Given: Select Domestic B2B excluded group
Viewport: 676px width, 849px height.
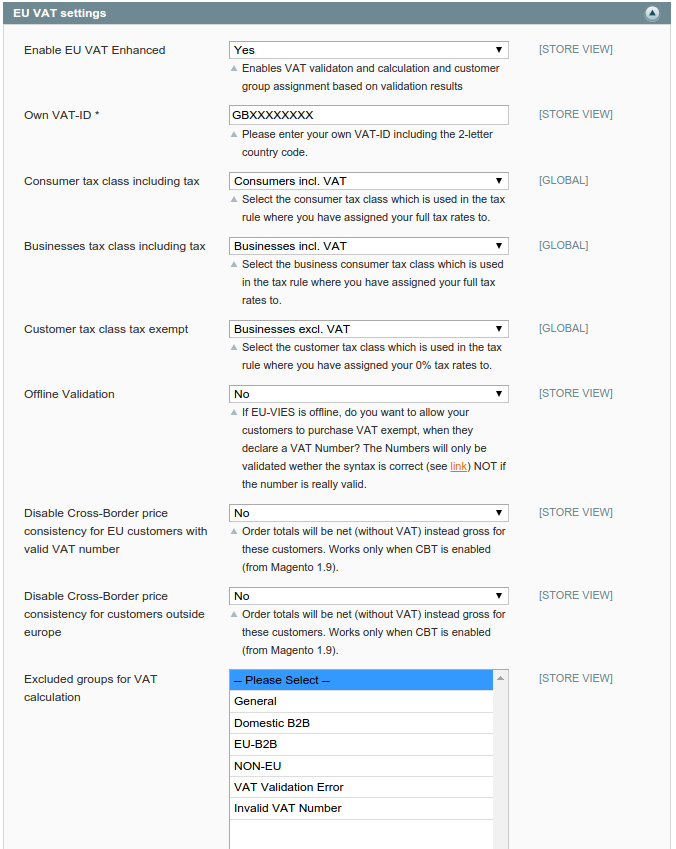Looking at the screenshot, I should click(x=360, y=722).
